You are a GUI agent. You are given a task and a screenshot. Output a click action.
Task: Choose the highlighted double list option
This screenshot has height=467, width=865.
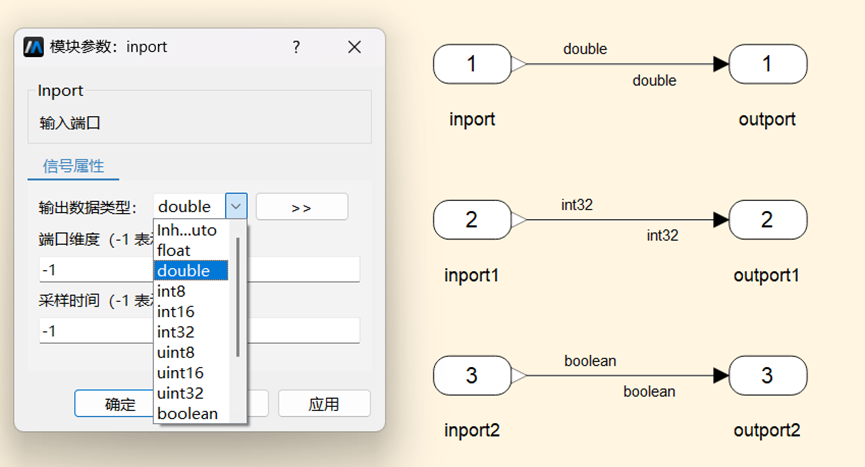[x=191, y=271]
